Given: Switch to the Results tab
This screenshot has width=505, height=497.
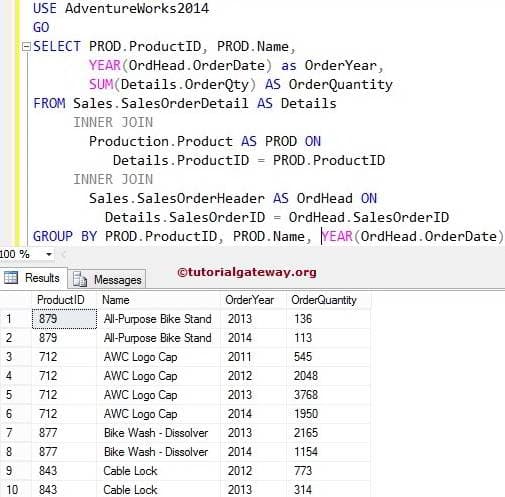Looking at the screenshot, I should point(33,278).
